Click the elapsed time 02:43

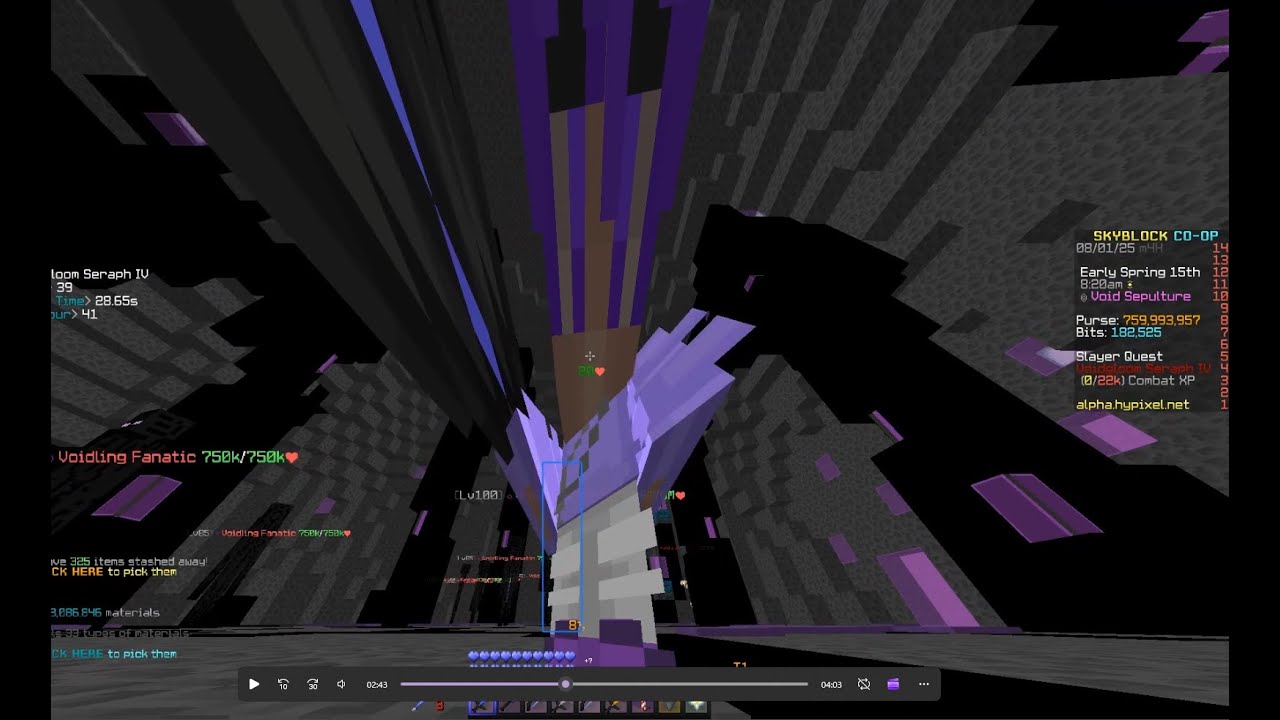(377, 685)
